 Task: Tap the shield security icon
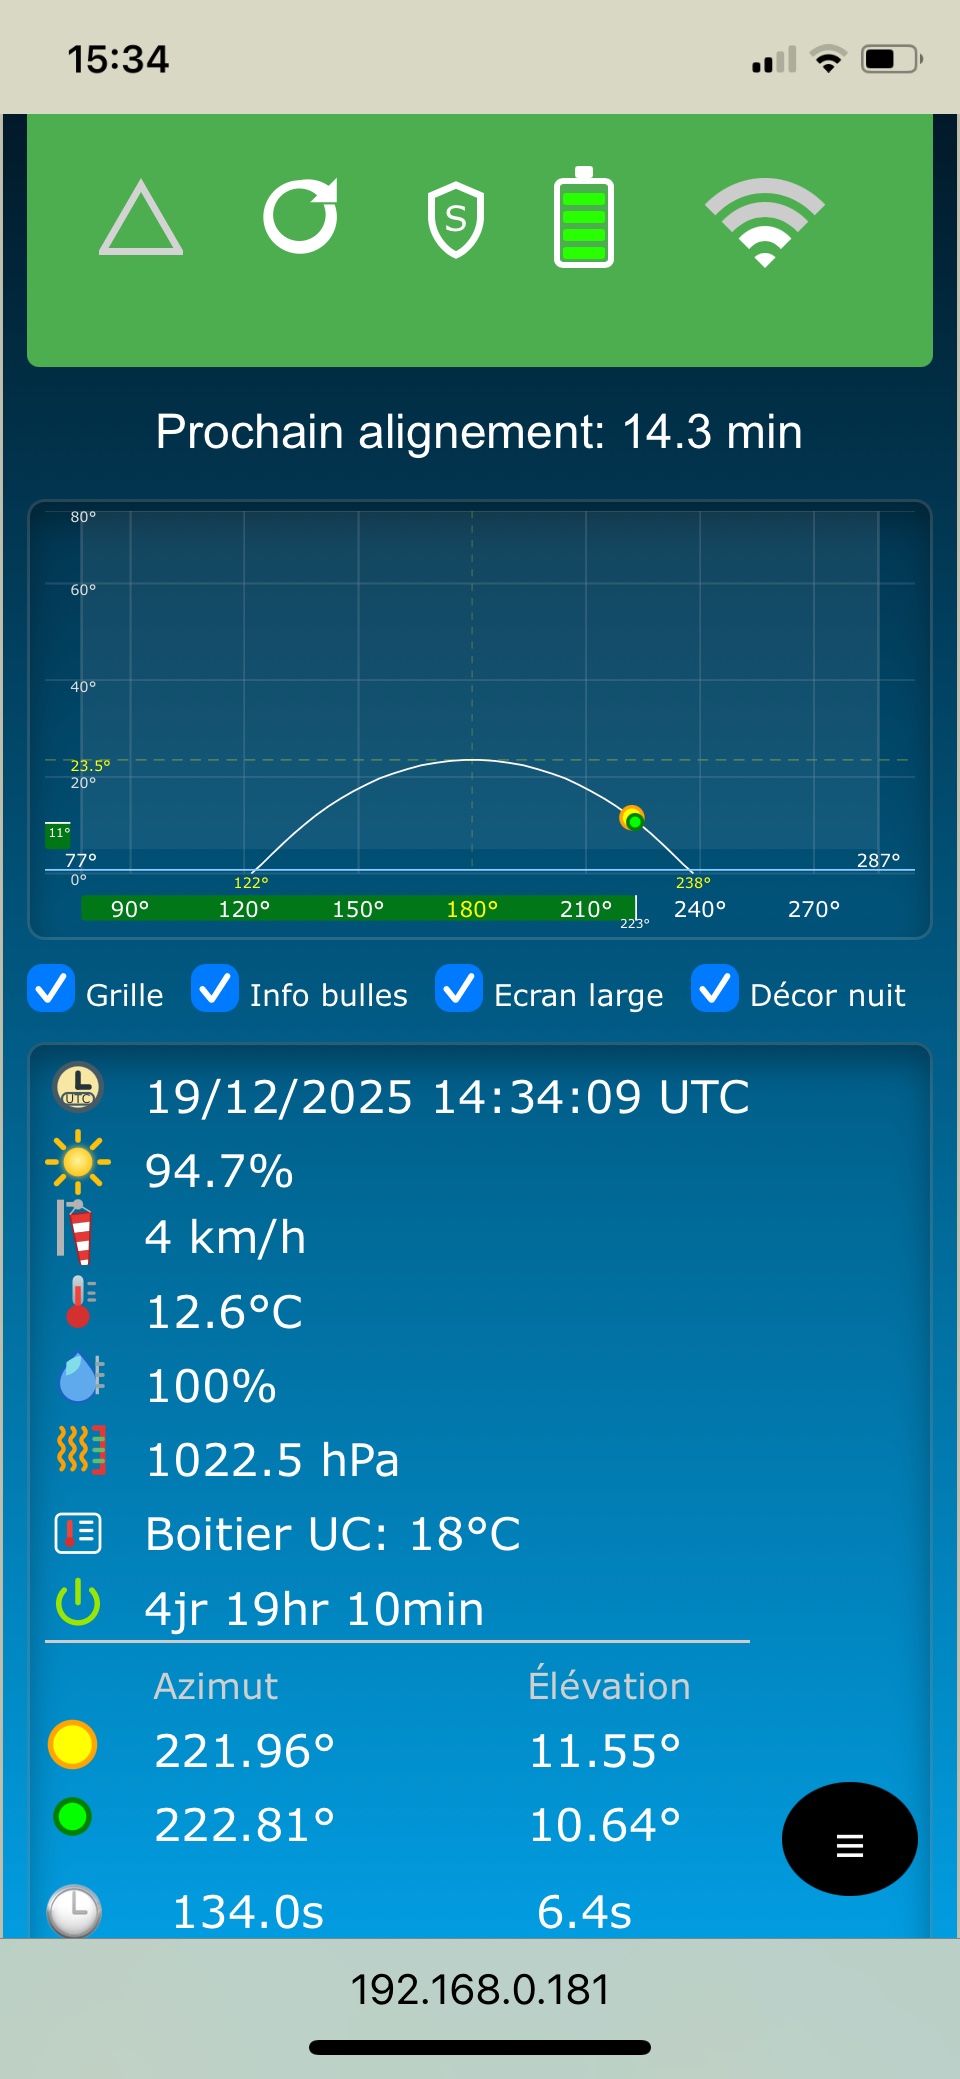click(x=456, y=219)
